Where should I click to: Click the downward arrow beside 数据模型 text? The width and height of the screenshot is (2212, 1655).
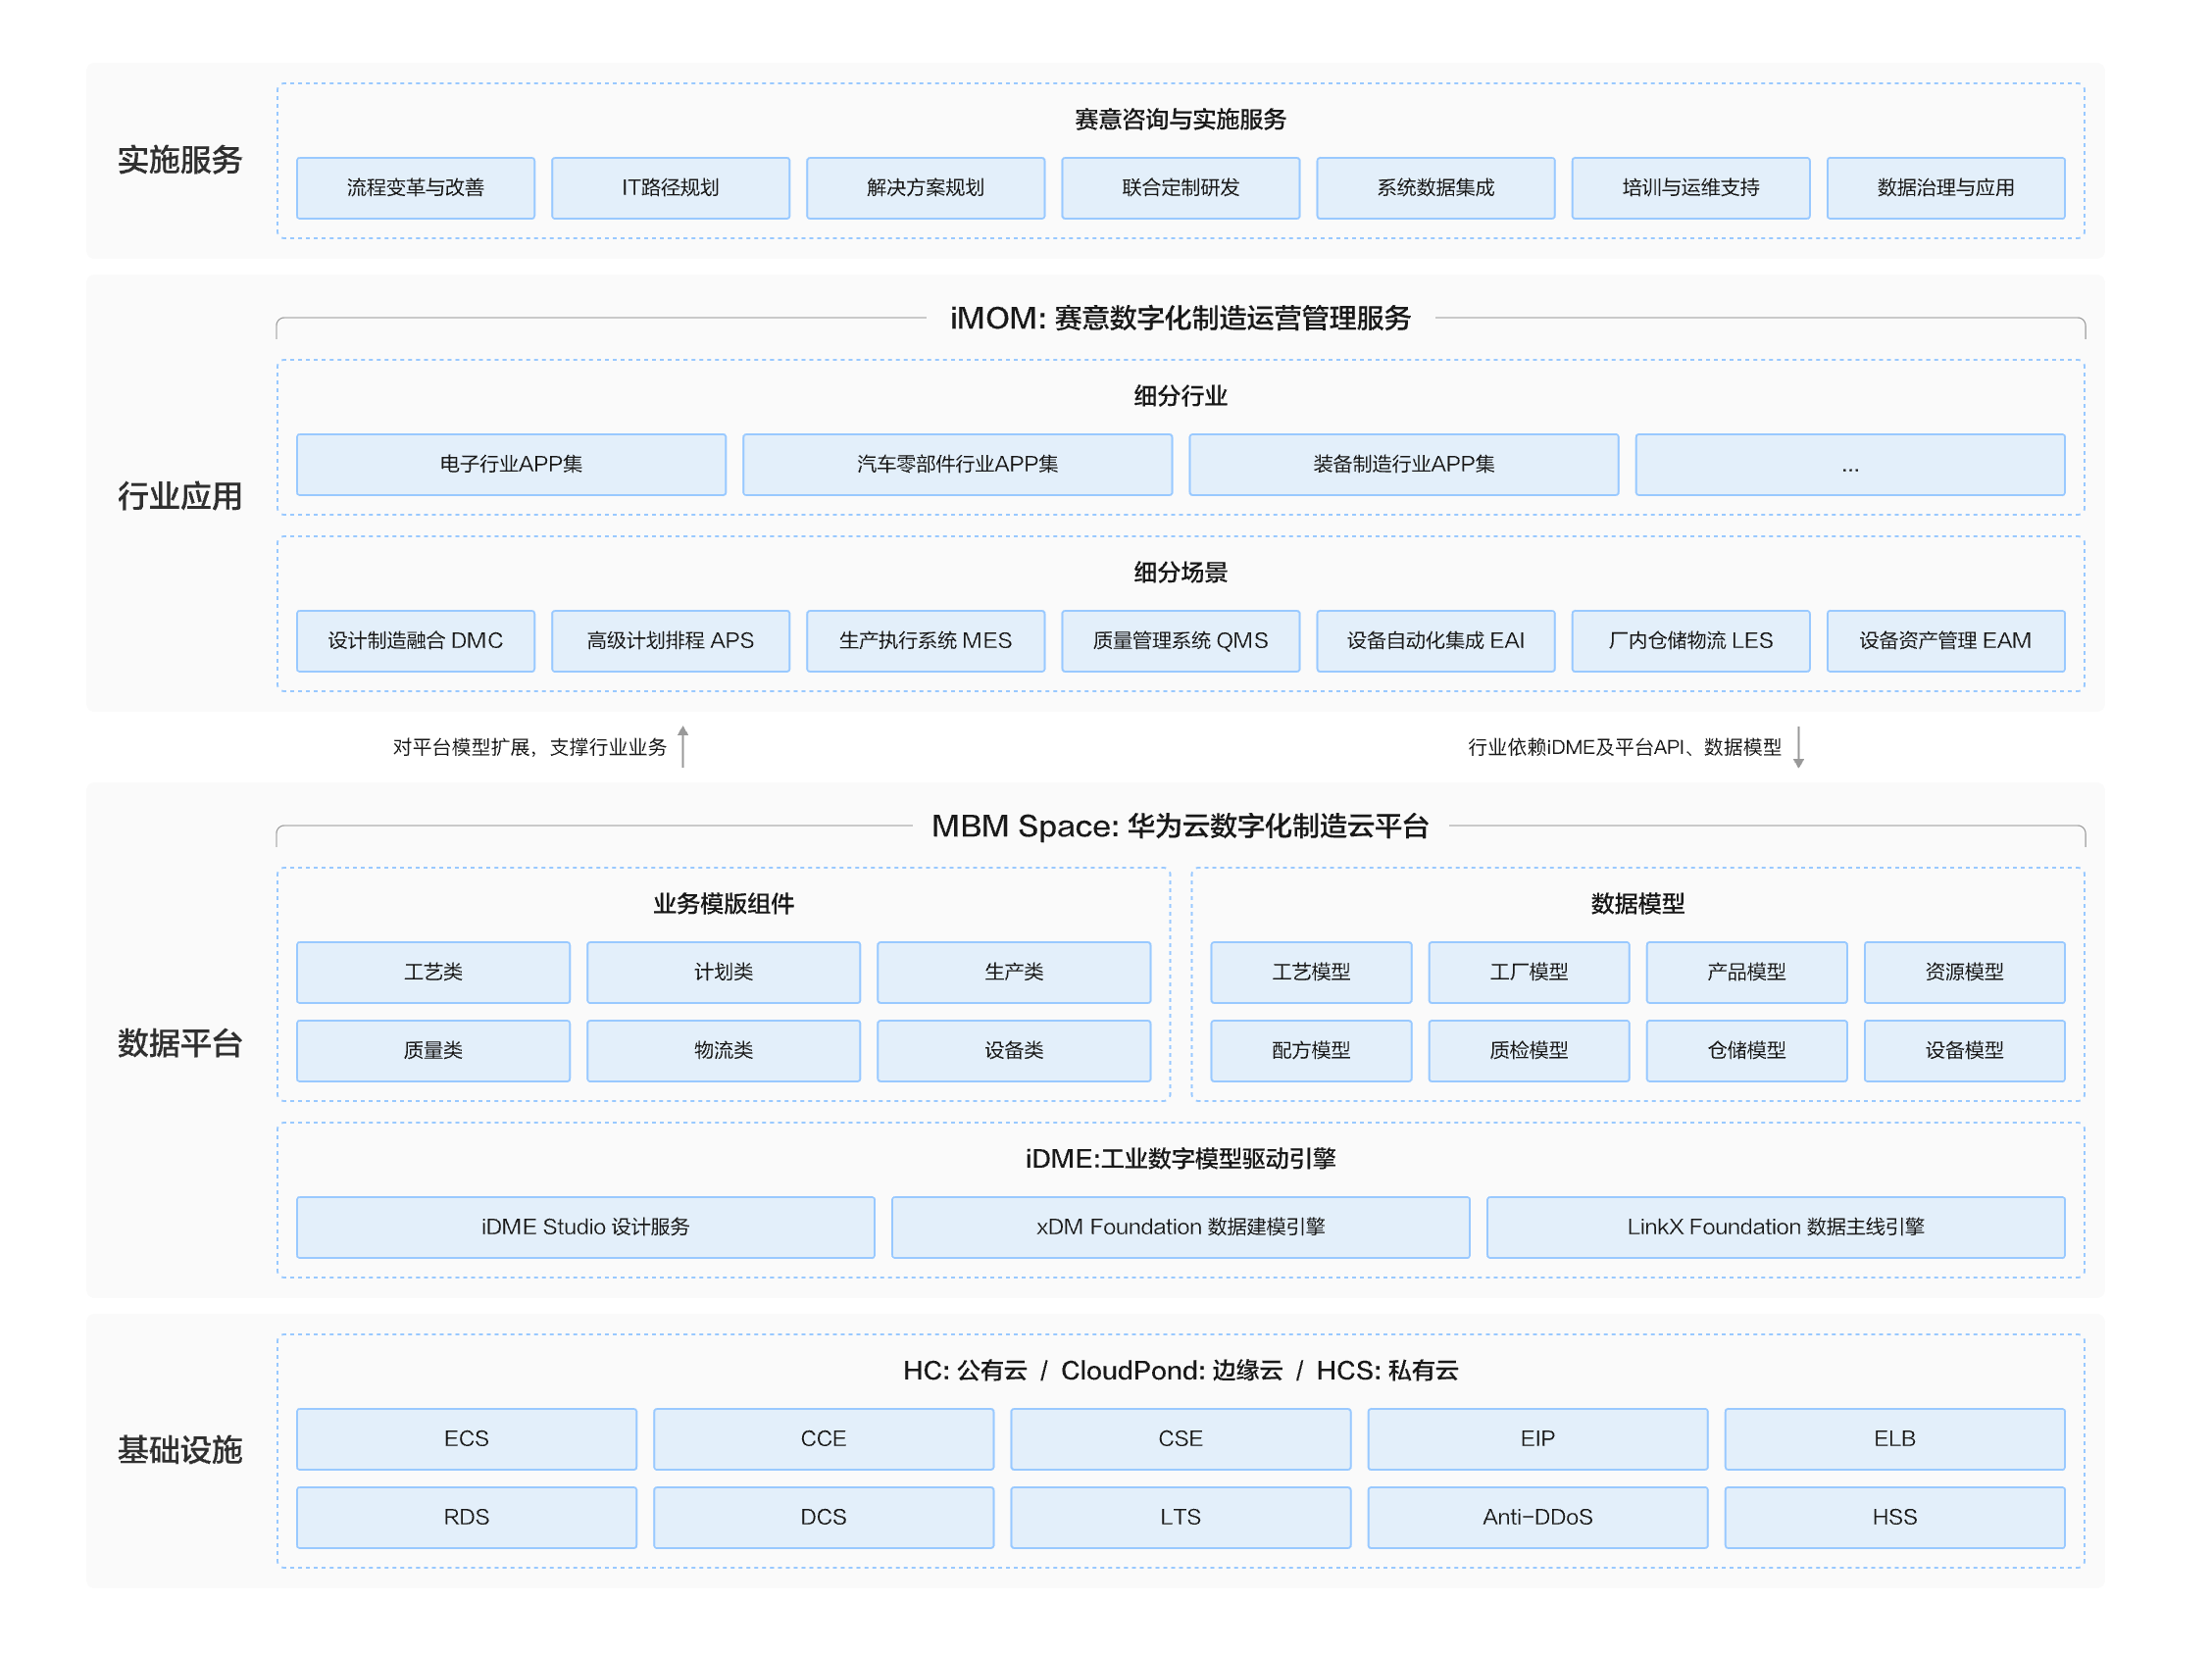pyautogui.click(x=1798, y=747)
